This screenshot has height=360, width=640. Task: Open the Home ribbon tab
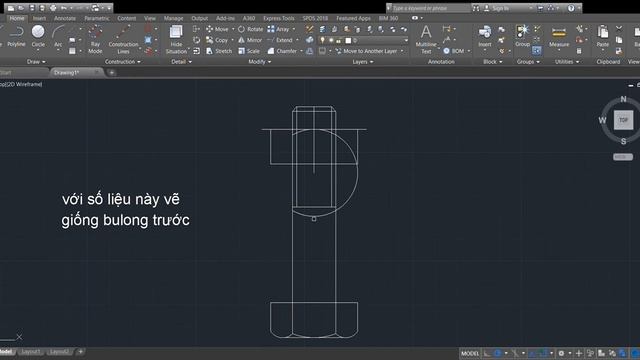pos(17,18)
